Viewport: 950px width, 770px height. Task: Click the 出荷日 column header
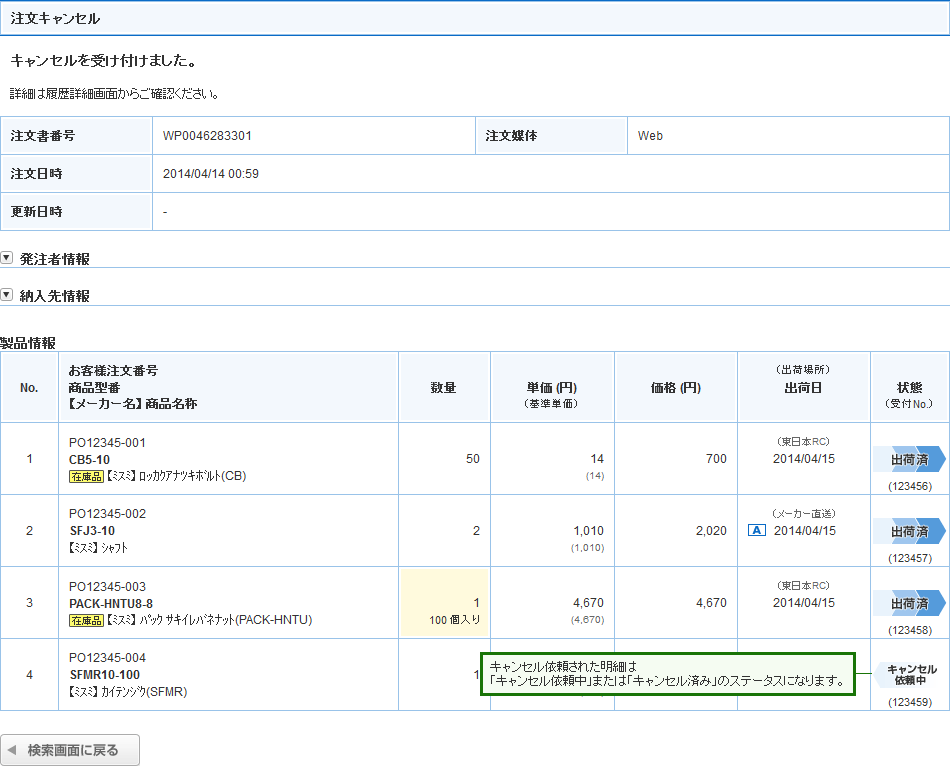tap(803, 387)
